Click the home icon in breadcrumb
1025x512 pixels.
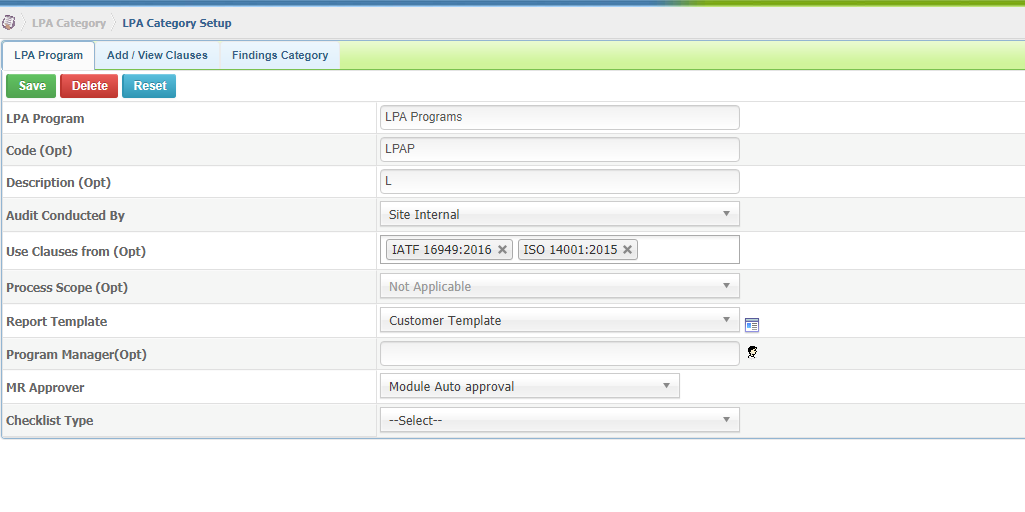8,23
